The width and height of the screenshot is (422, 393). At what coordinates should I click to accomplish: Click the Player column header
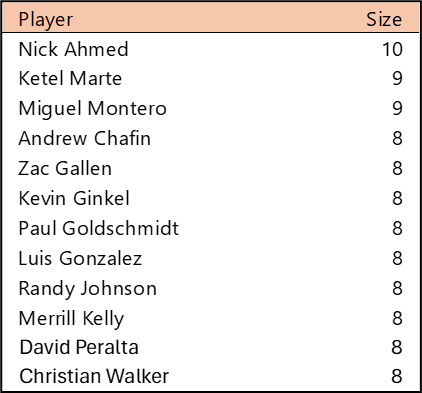coord(46,20)
